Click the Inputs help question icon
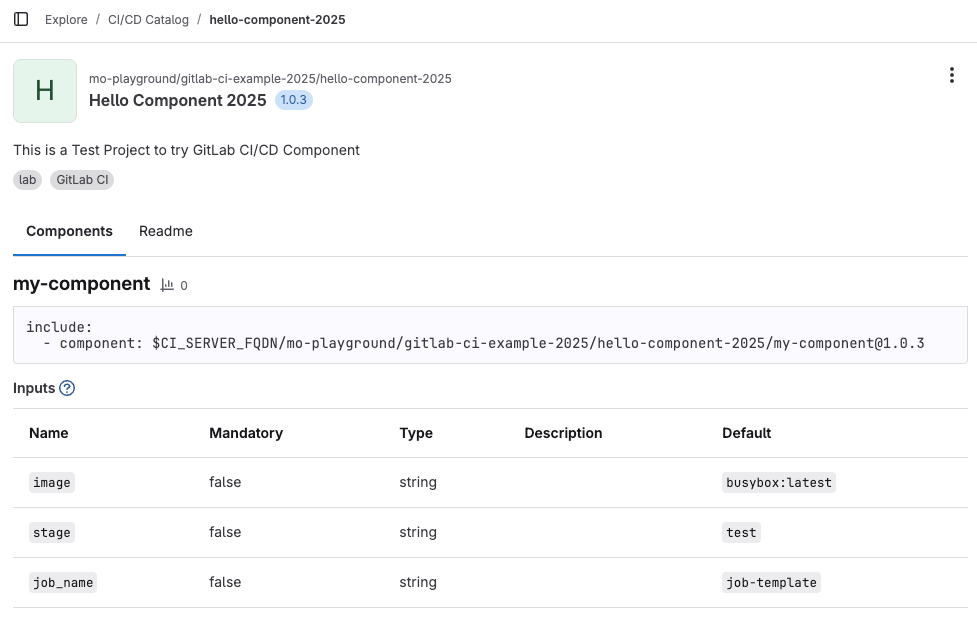 67,388
